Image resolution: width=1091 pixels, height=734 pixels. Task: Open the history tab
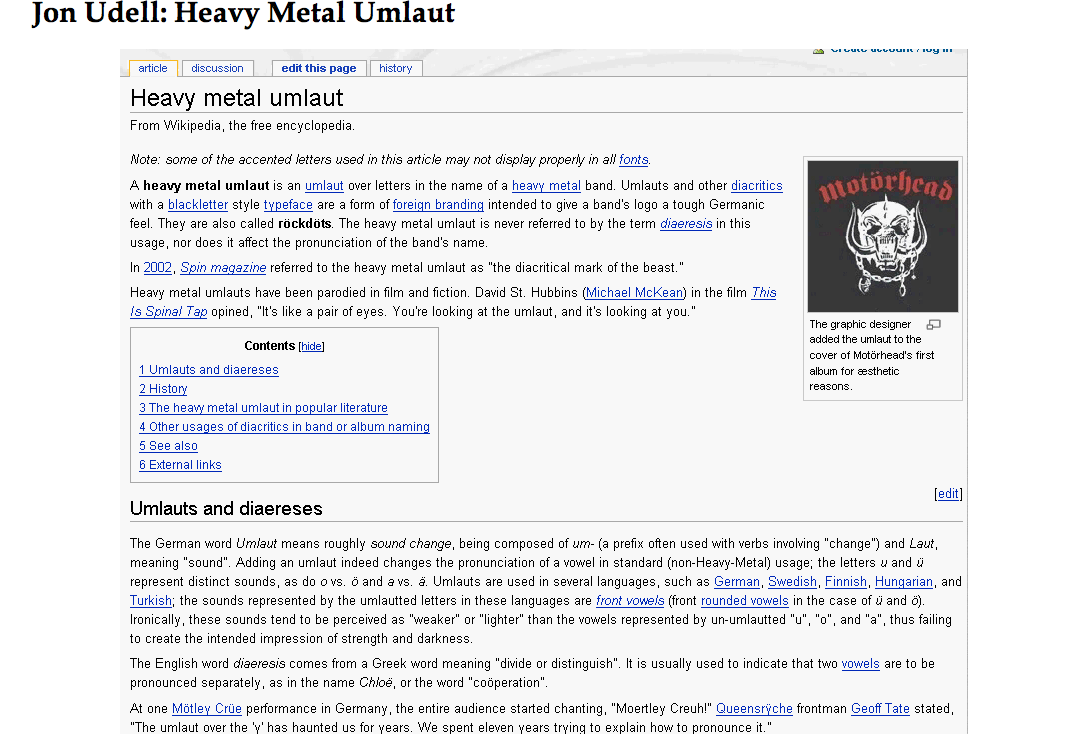[x=396, y=68]
